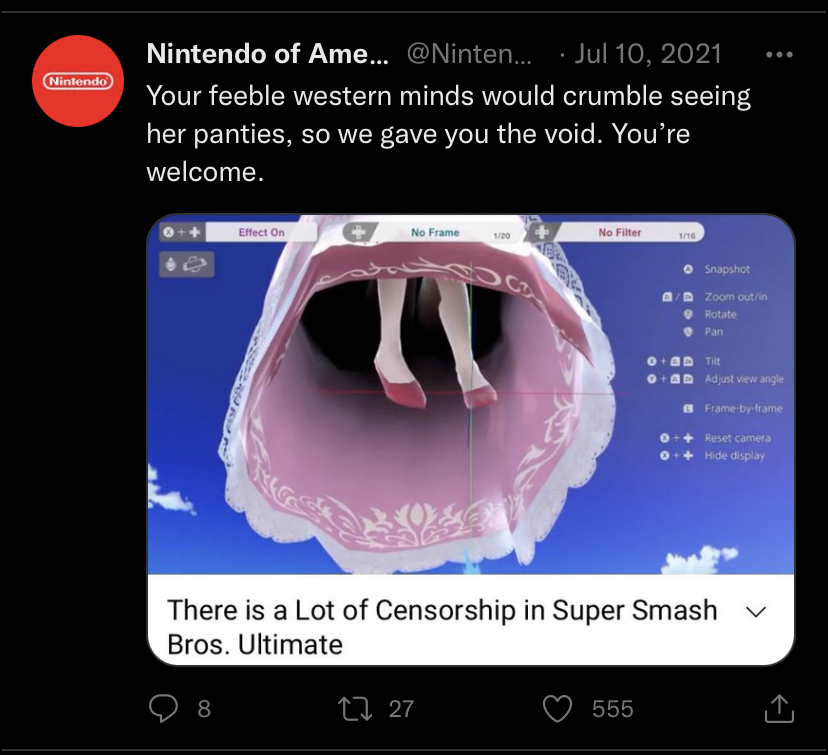Open the Censorship in Super Smash Bros. article title
This screenshot has width=828, height=755.
[442, 626]
